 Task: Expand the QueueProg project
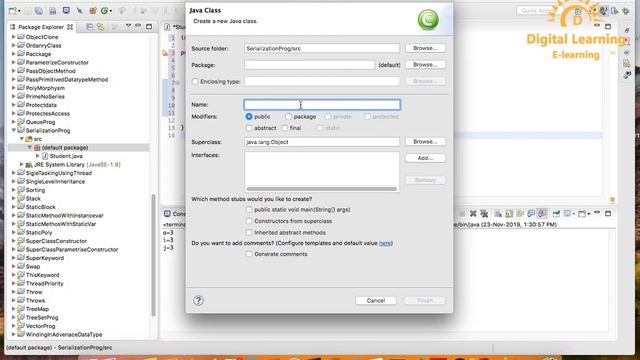(x=13, y=122)
